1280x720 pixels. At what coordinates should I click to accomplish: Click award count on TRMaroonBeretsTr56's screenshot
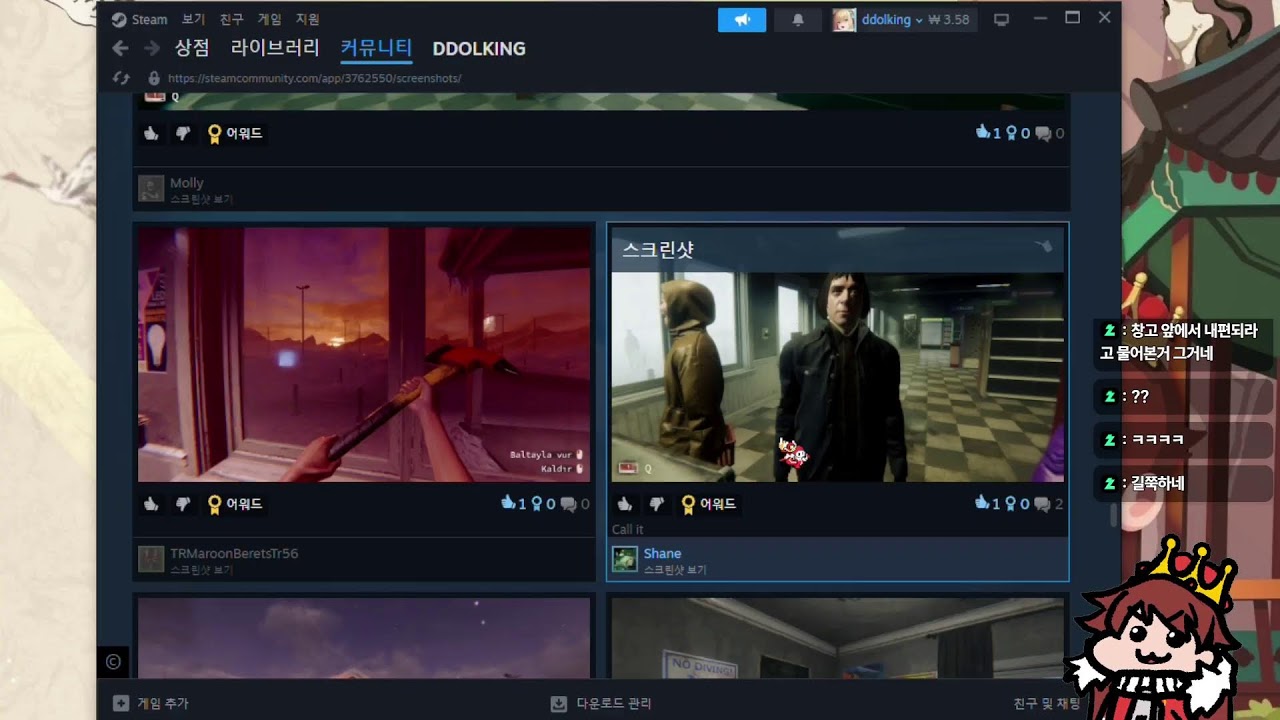pos(542,504)
